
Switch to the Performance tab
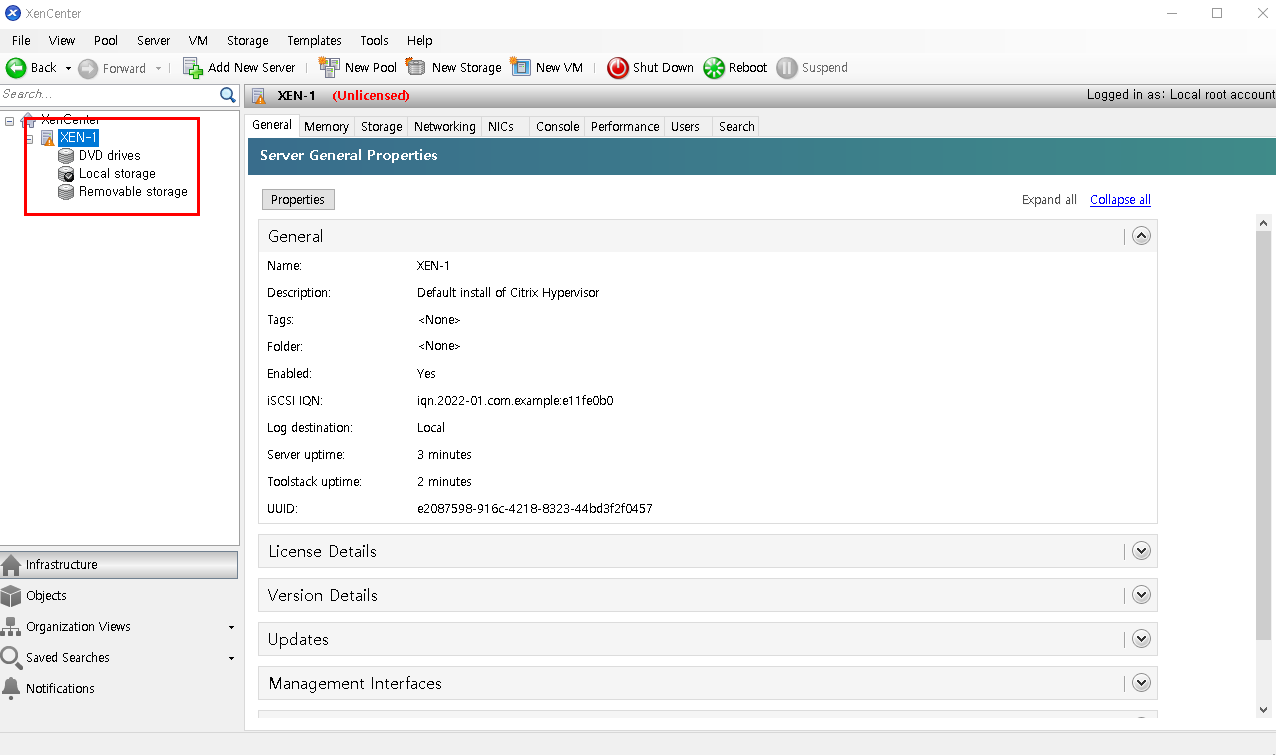[x=625, y=127]
